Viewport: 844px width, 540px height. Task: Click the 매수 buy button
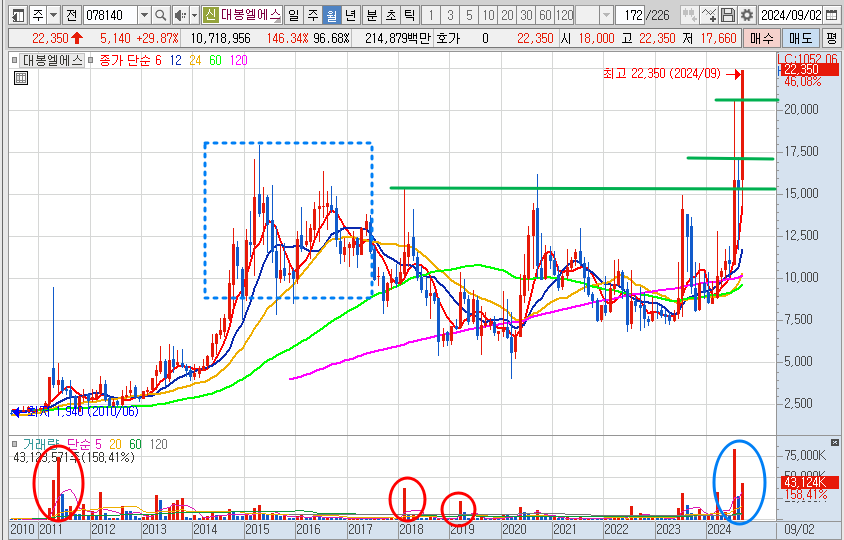[x=762, y=38]
